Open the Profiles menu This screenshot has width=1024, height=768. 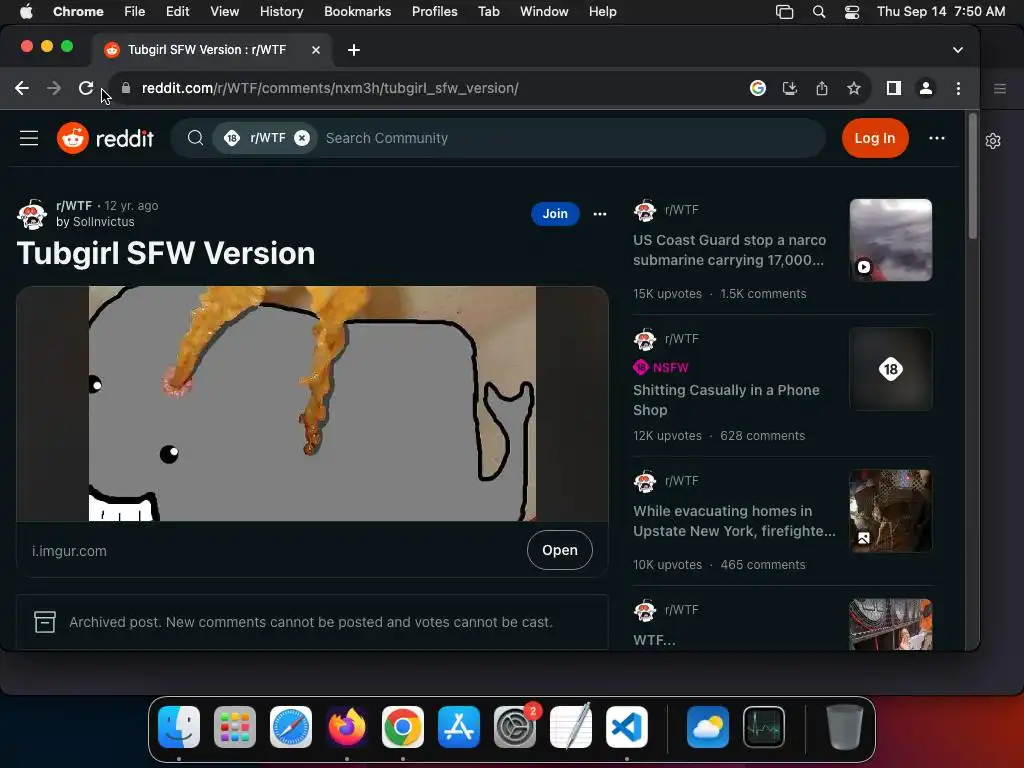[x=434, y=11]
